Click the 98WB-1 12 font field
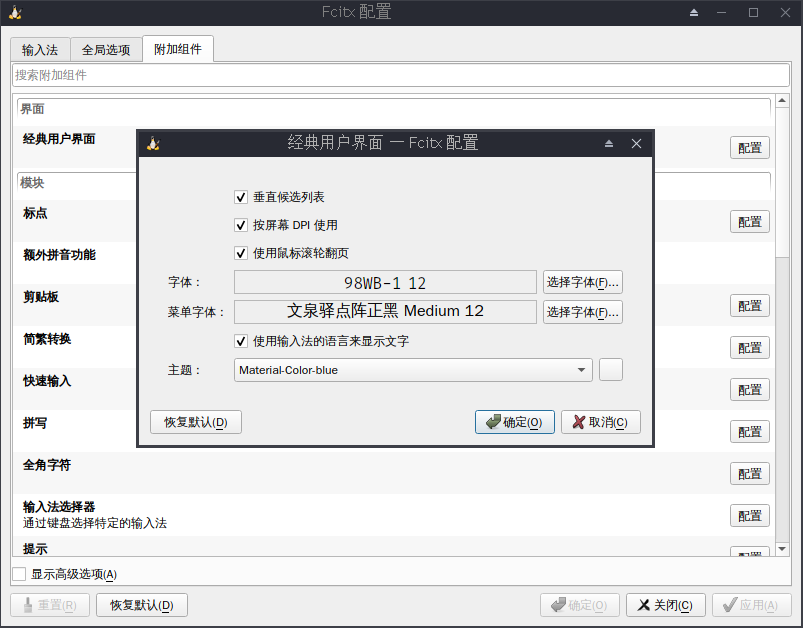Image resolution: width=803 pixels, height=628 pixels. (385, 282)
